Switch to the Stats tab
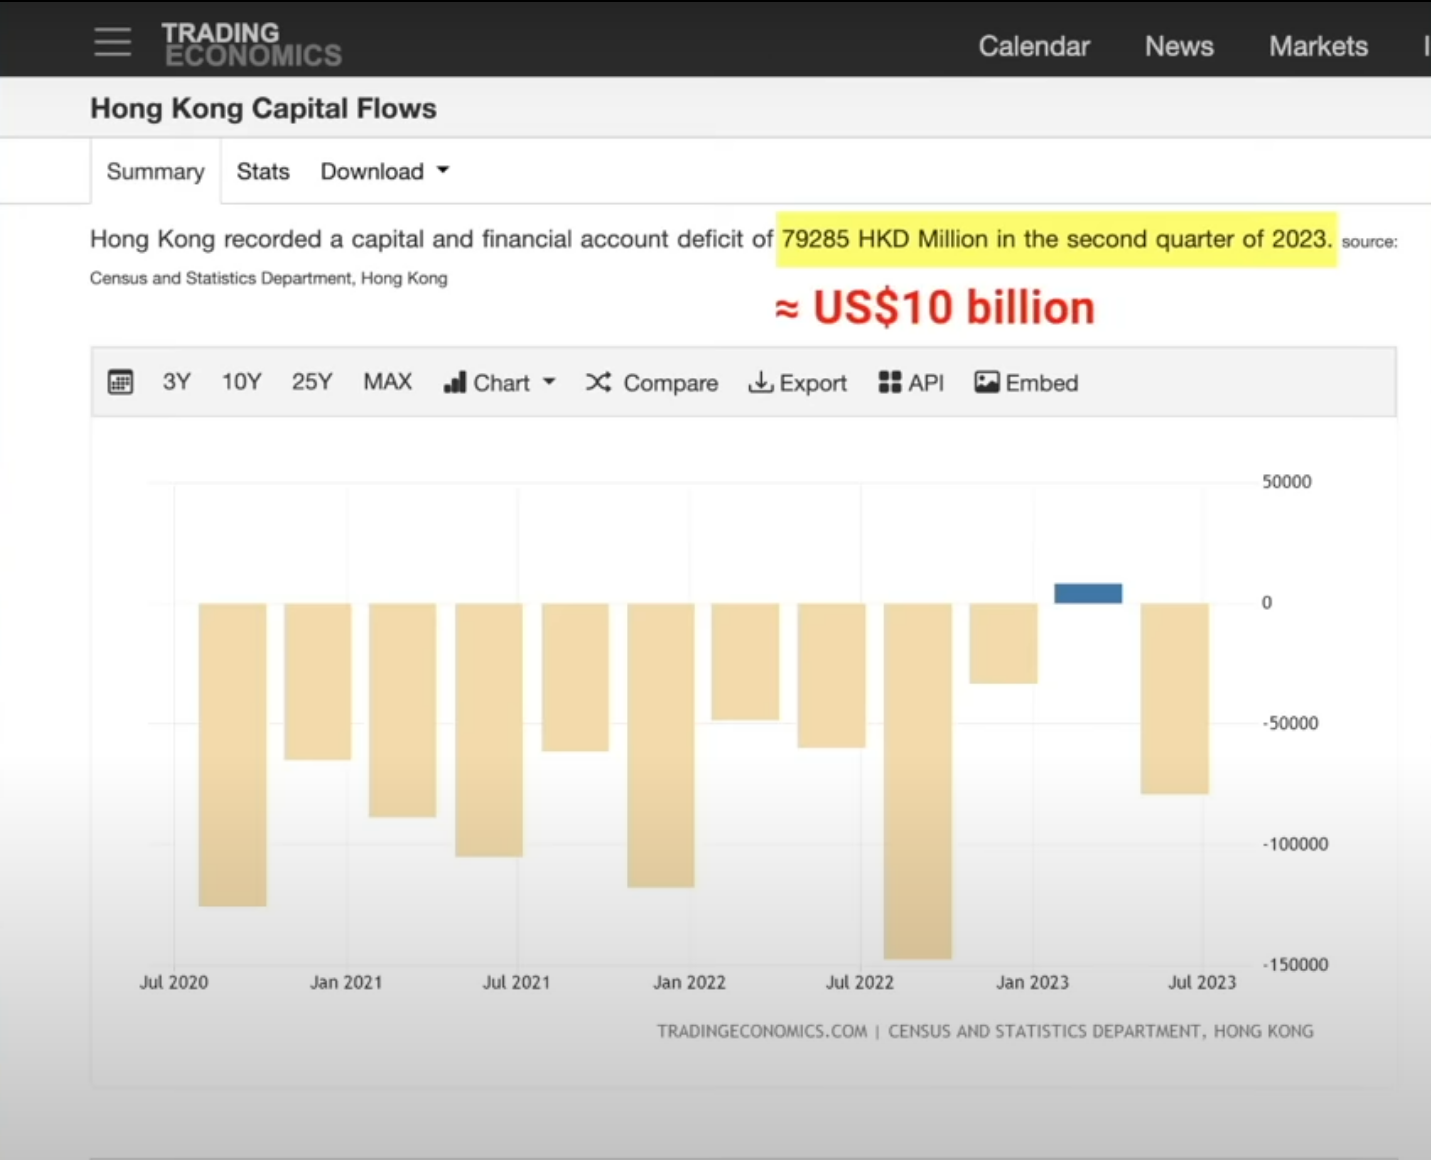The image size is (1431, 1160). 263,171
